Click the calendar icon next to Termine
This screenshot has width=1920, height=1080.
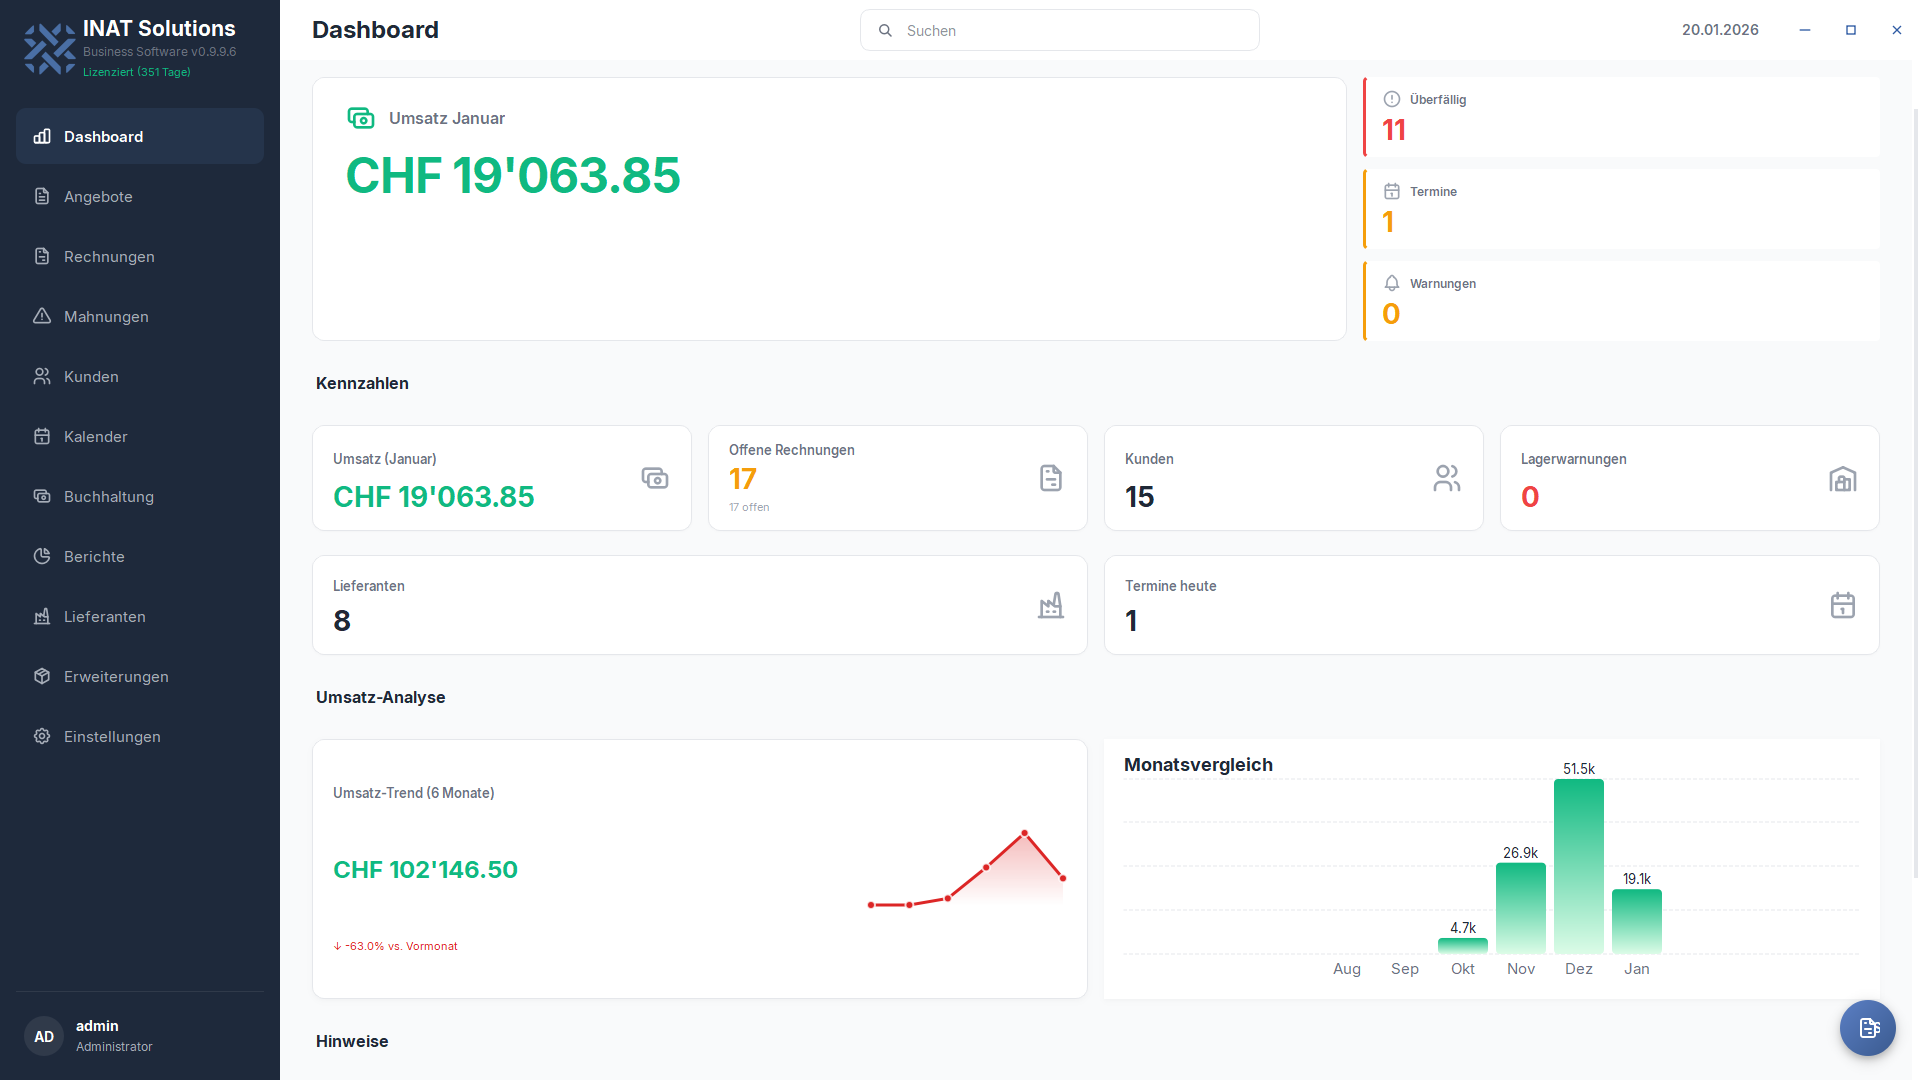(1390, 191)
